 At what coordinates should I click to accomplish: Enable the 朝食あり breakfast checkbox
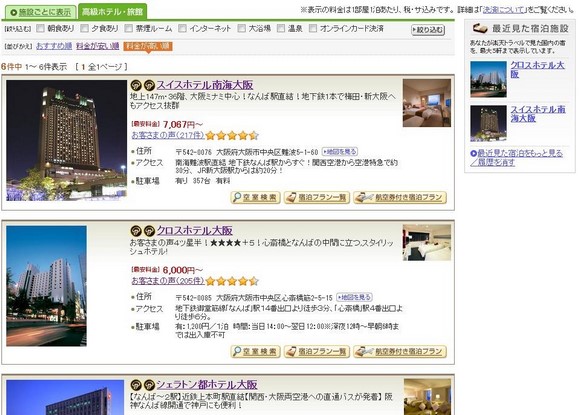tap(40, 28)
